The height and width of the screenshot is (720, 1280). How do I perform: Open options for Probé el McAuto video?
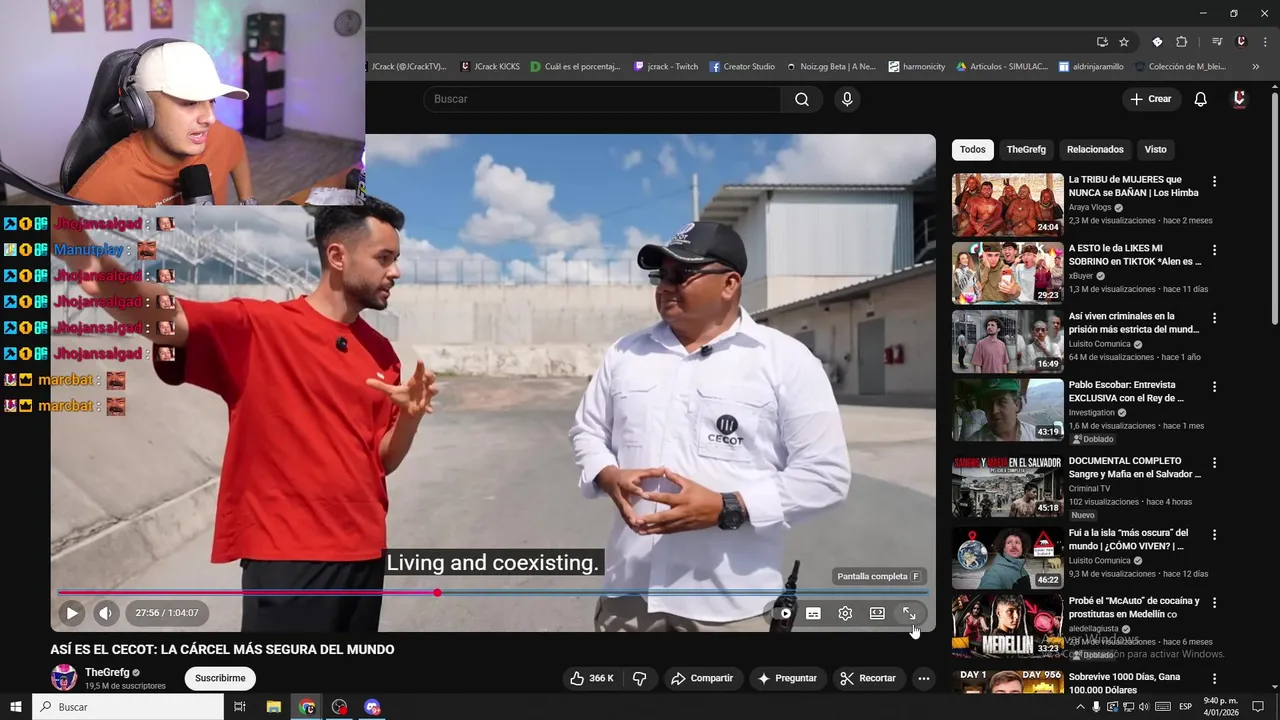click(x=1215, y=603)
